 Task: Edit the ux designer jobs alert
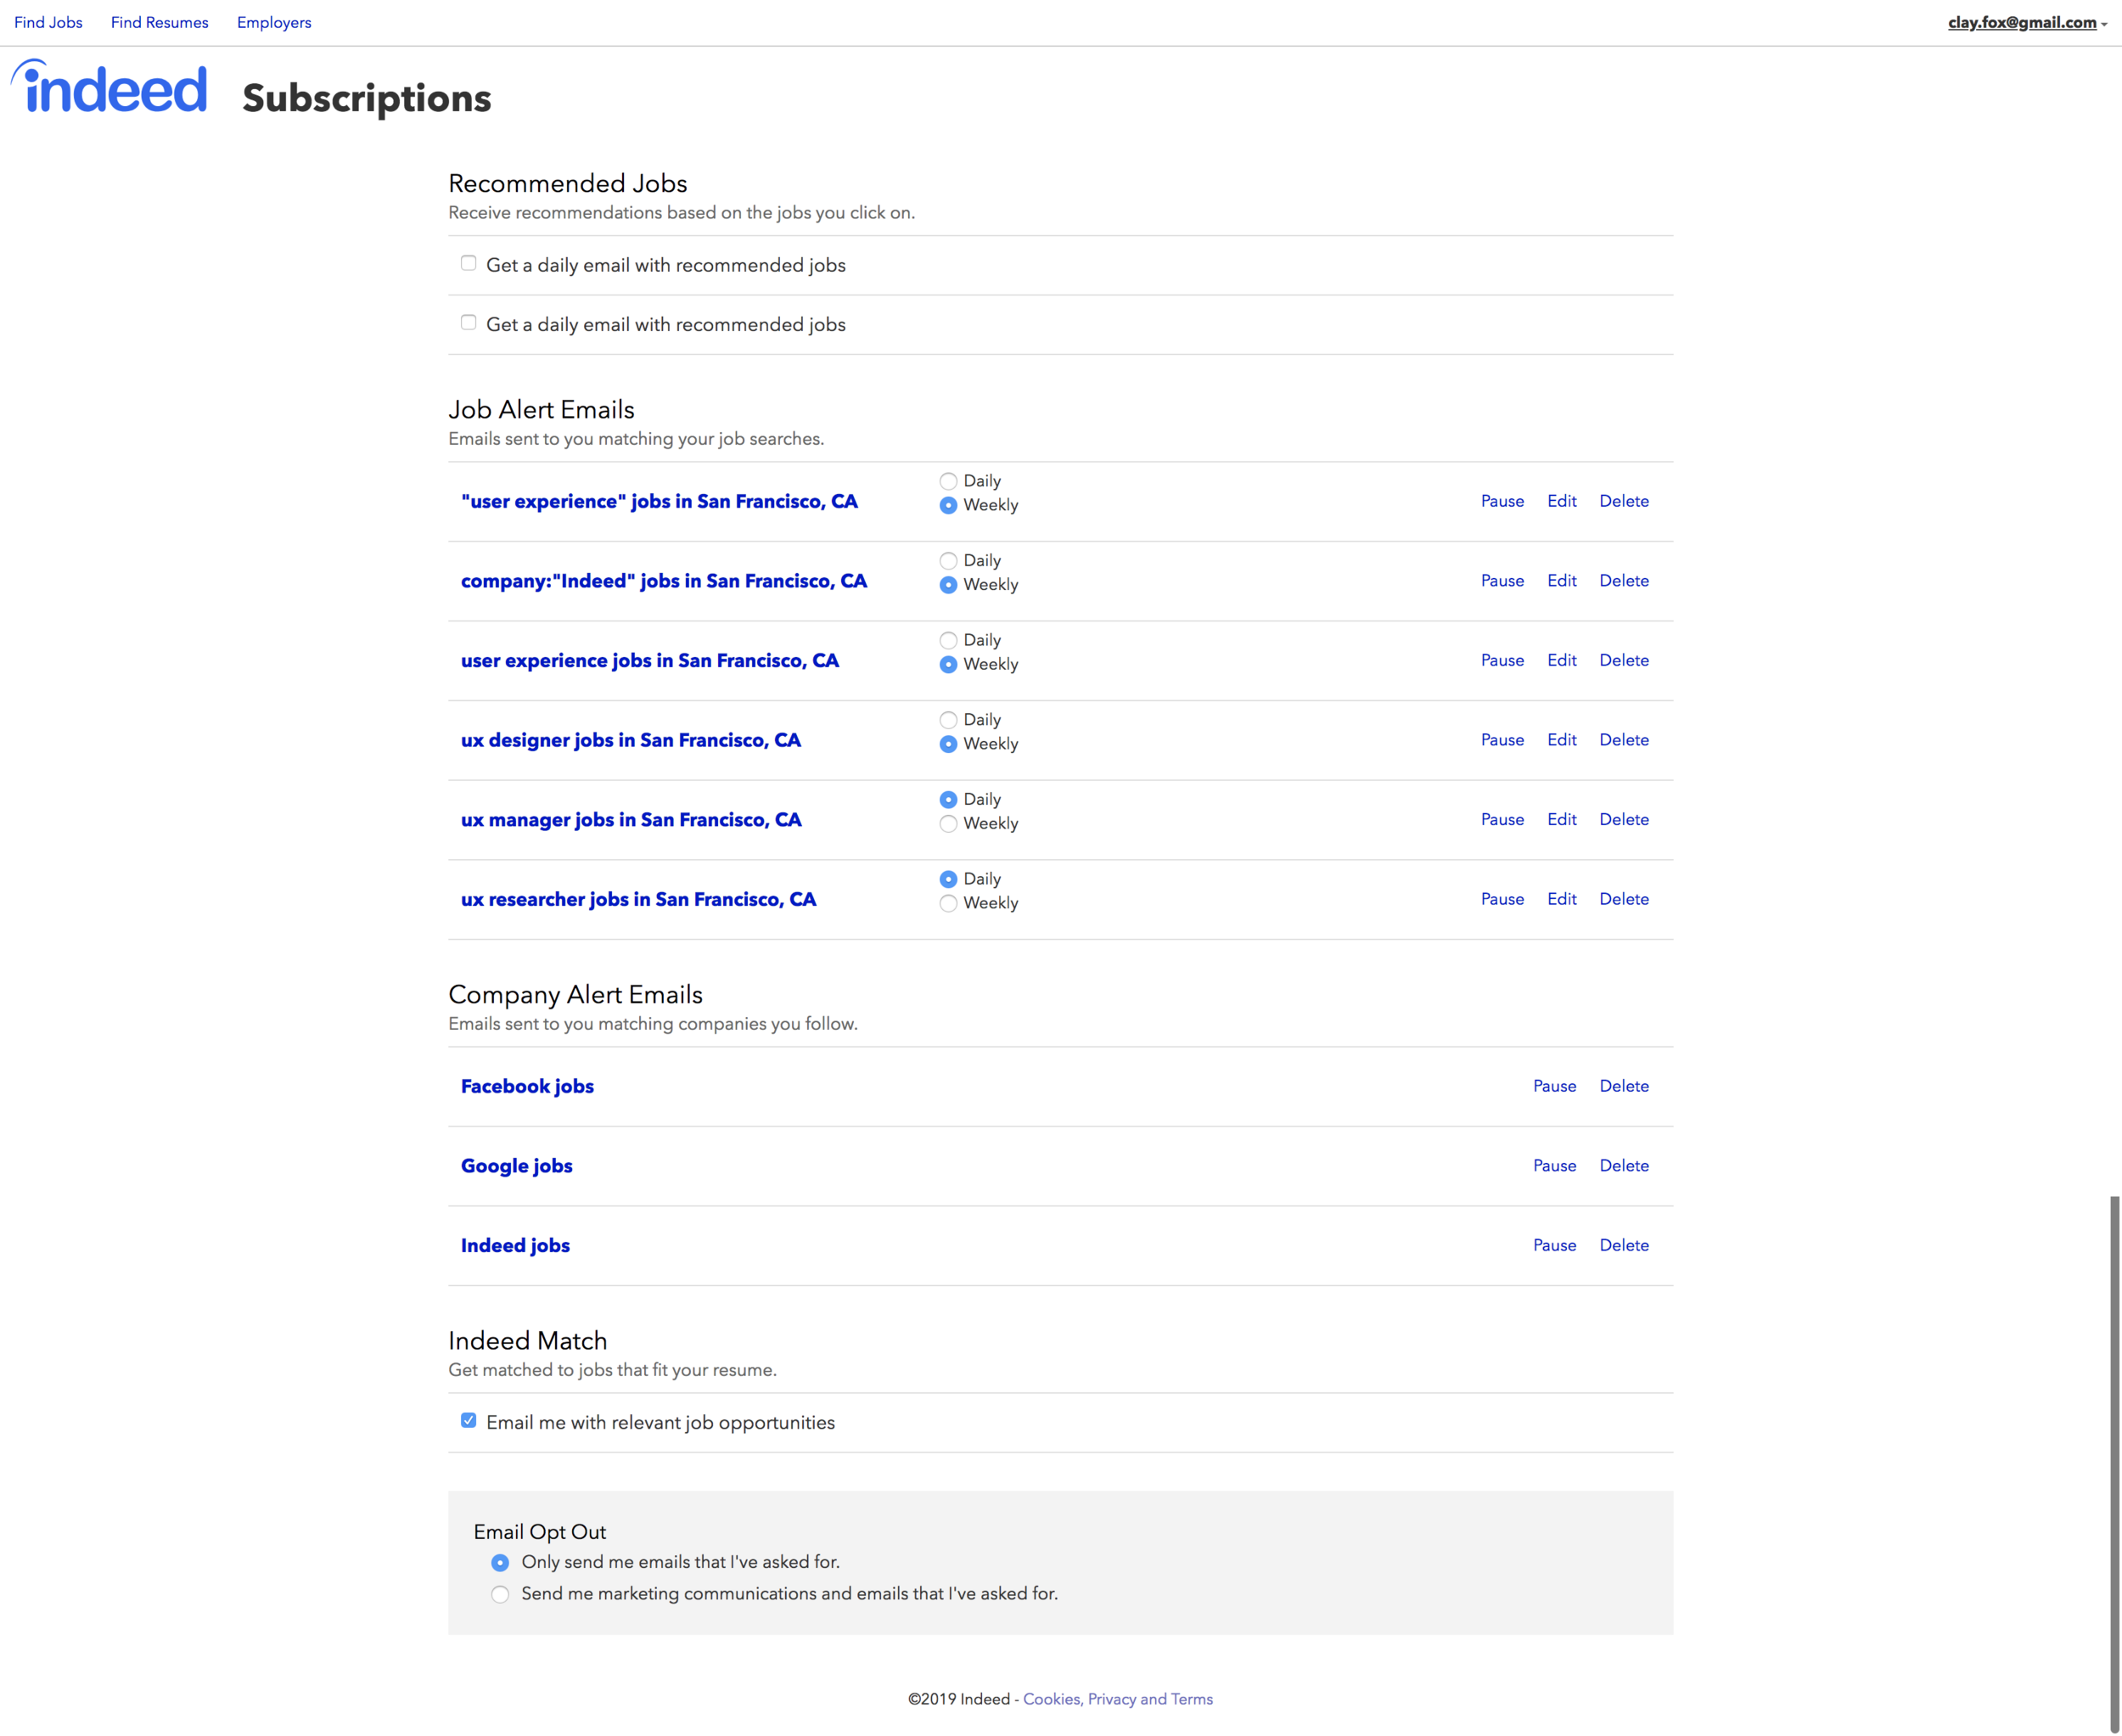point(1561,740)
